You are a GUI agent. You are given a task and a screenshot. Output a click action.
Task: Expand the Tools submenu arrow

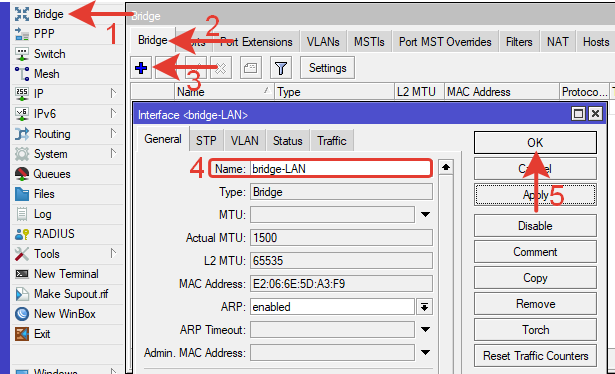(113, 253)
